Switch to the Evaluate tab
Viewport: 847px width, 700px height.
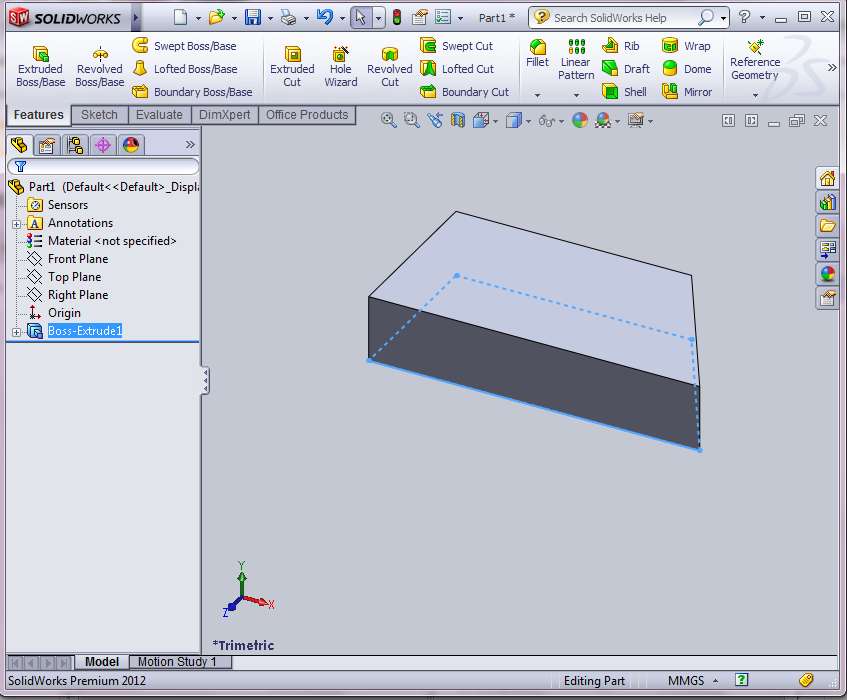(159, 114)
